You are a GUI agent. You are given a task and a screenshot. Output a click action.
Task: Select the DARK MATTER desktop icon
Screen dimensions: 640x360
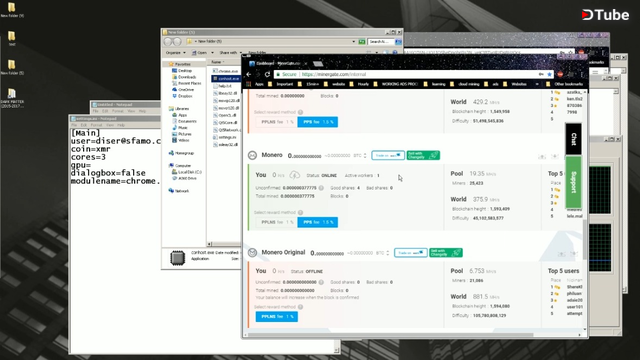point(12,98)
